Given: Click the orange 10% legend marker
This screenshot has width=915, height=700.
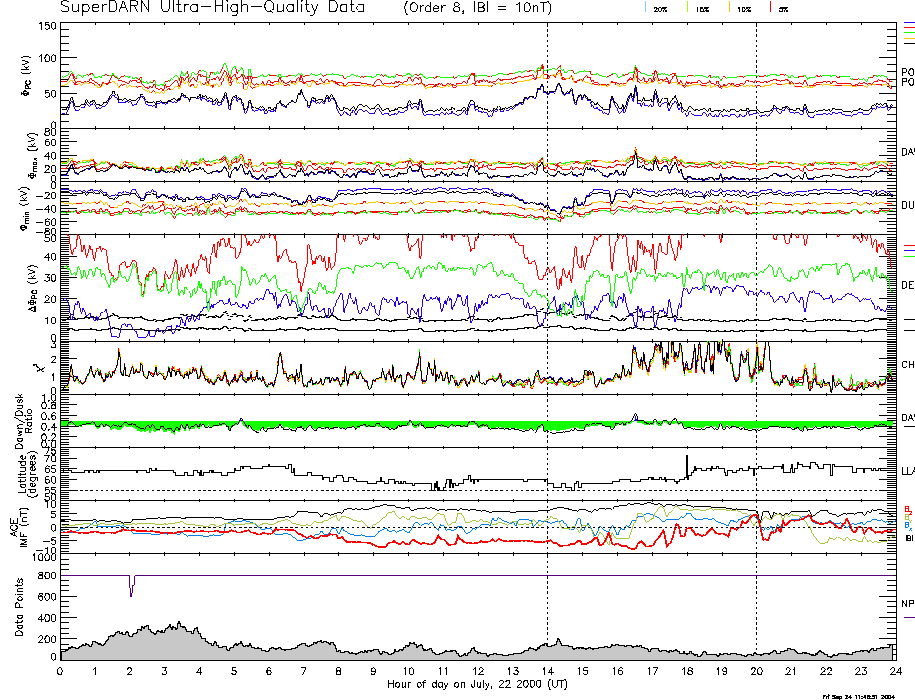Looking at the screenshot, I should (x=729, y=7).
